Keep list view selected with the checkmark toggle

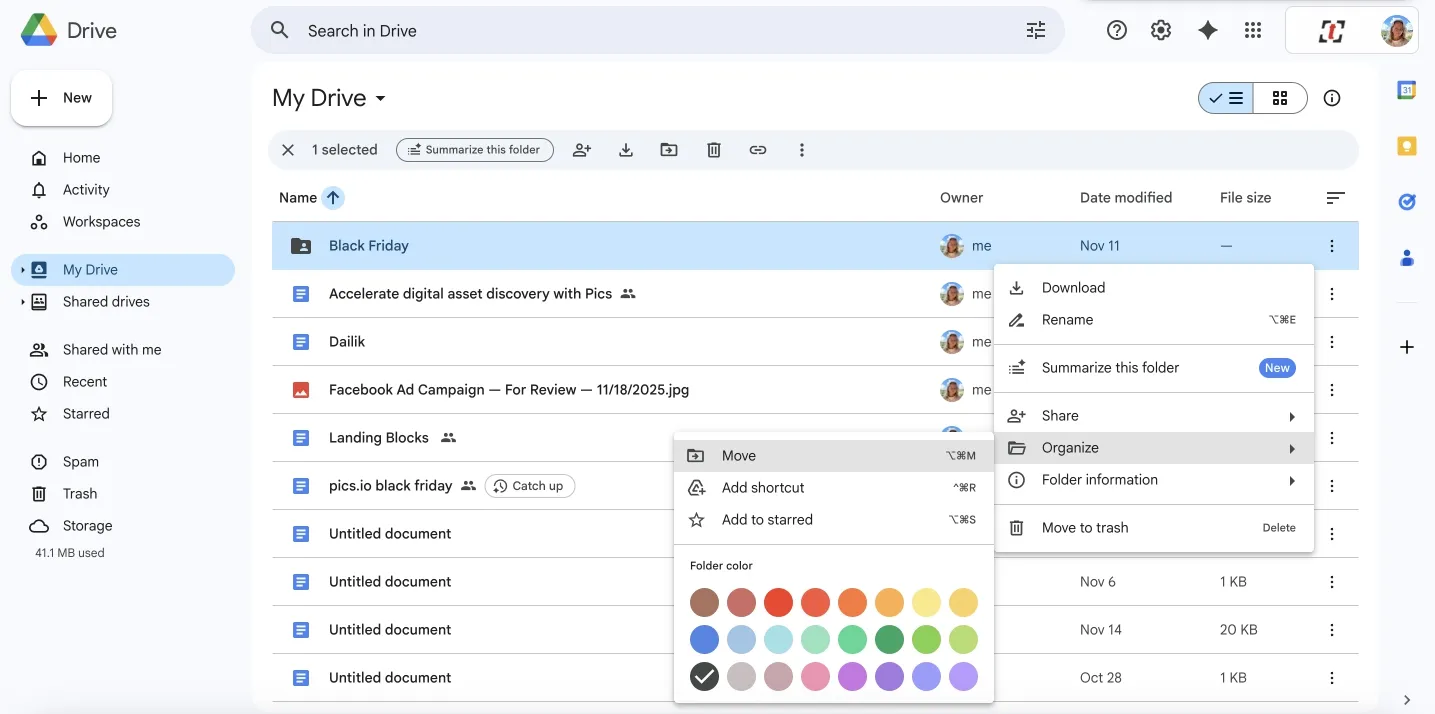[x=1225, y=97]
